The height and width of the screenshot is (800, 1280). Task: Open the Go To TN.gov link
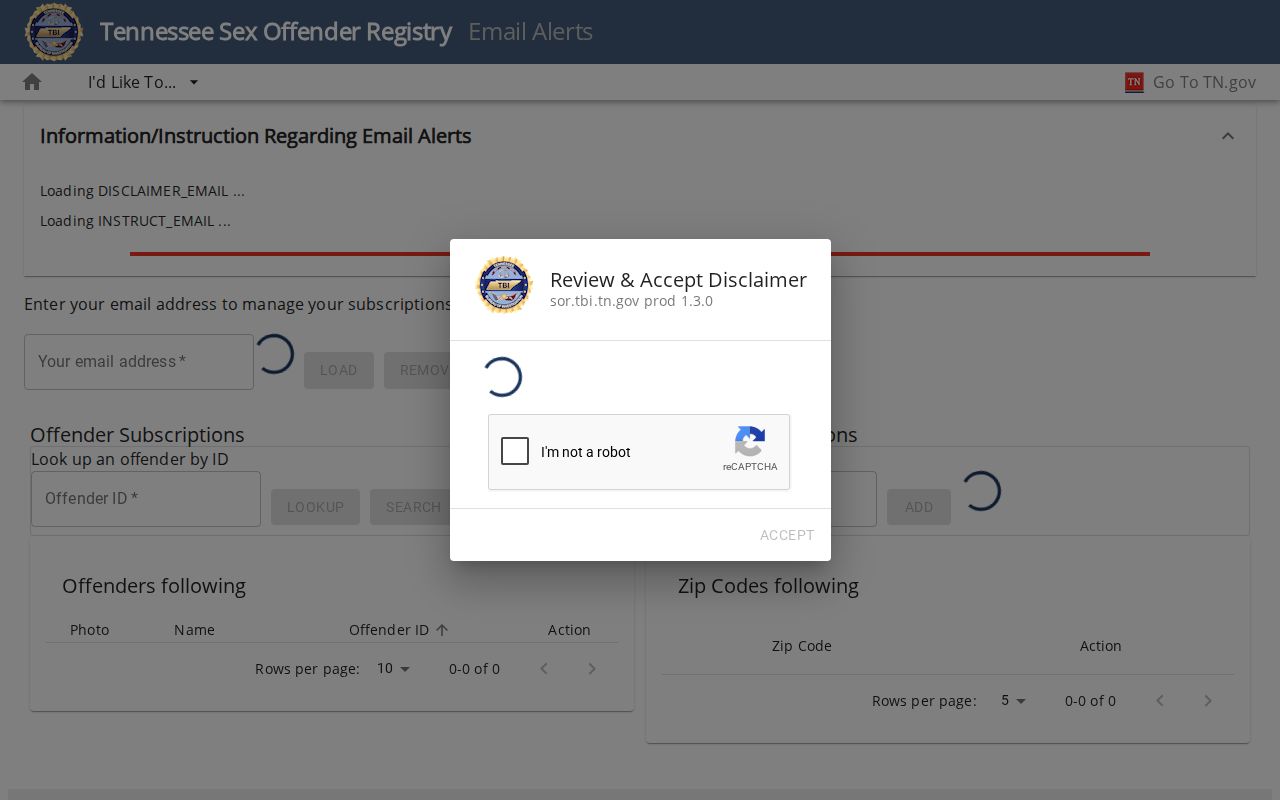1204,82
